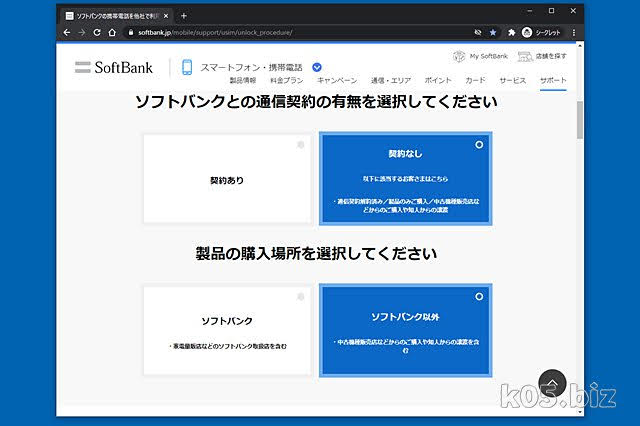This screenshot has height=426, width=640.
Task: Open the extensions puzzle icon
Action: point(511,32)
